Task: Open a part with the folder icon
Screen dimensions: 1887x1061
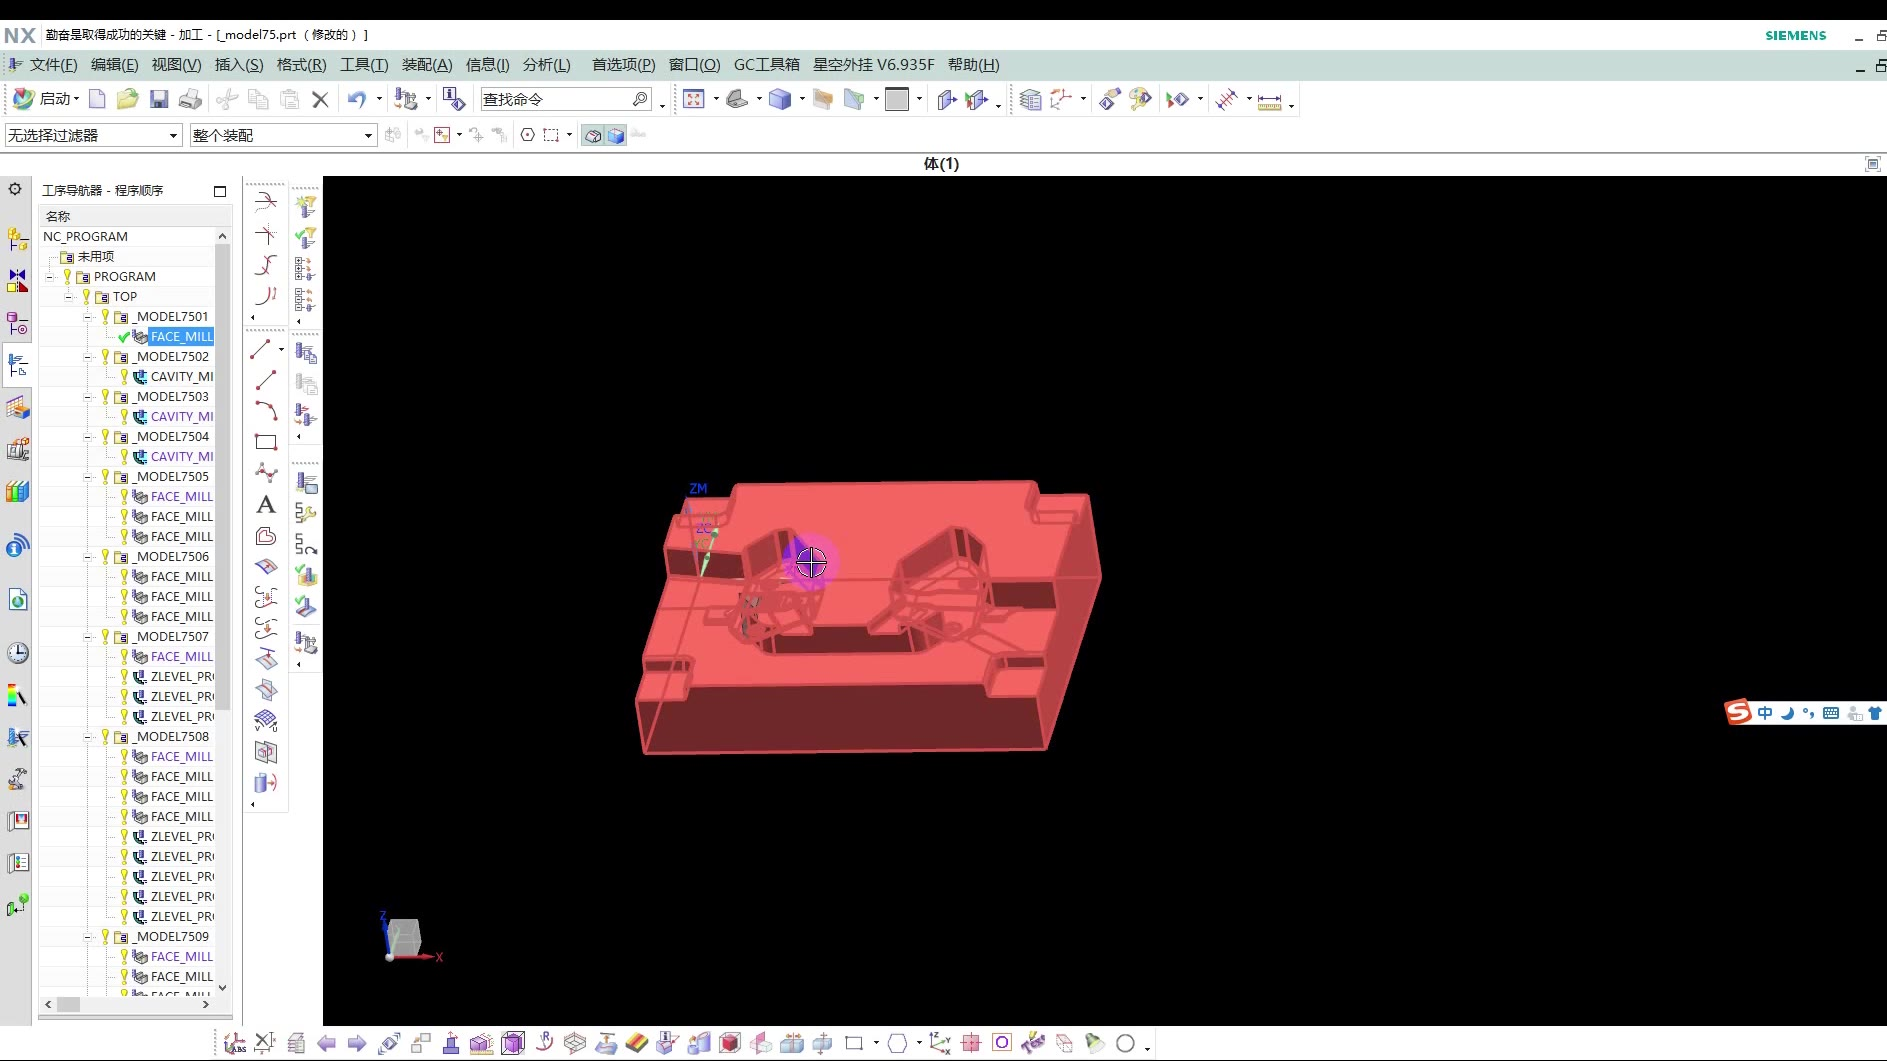Action: point(127,99)
